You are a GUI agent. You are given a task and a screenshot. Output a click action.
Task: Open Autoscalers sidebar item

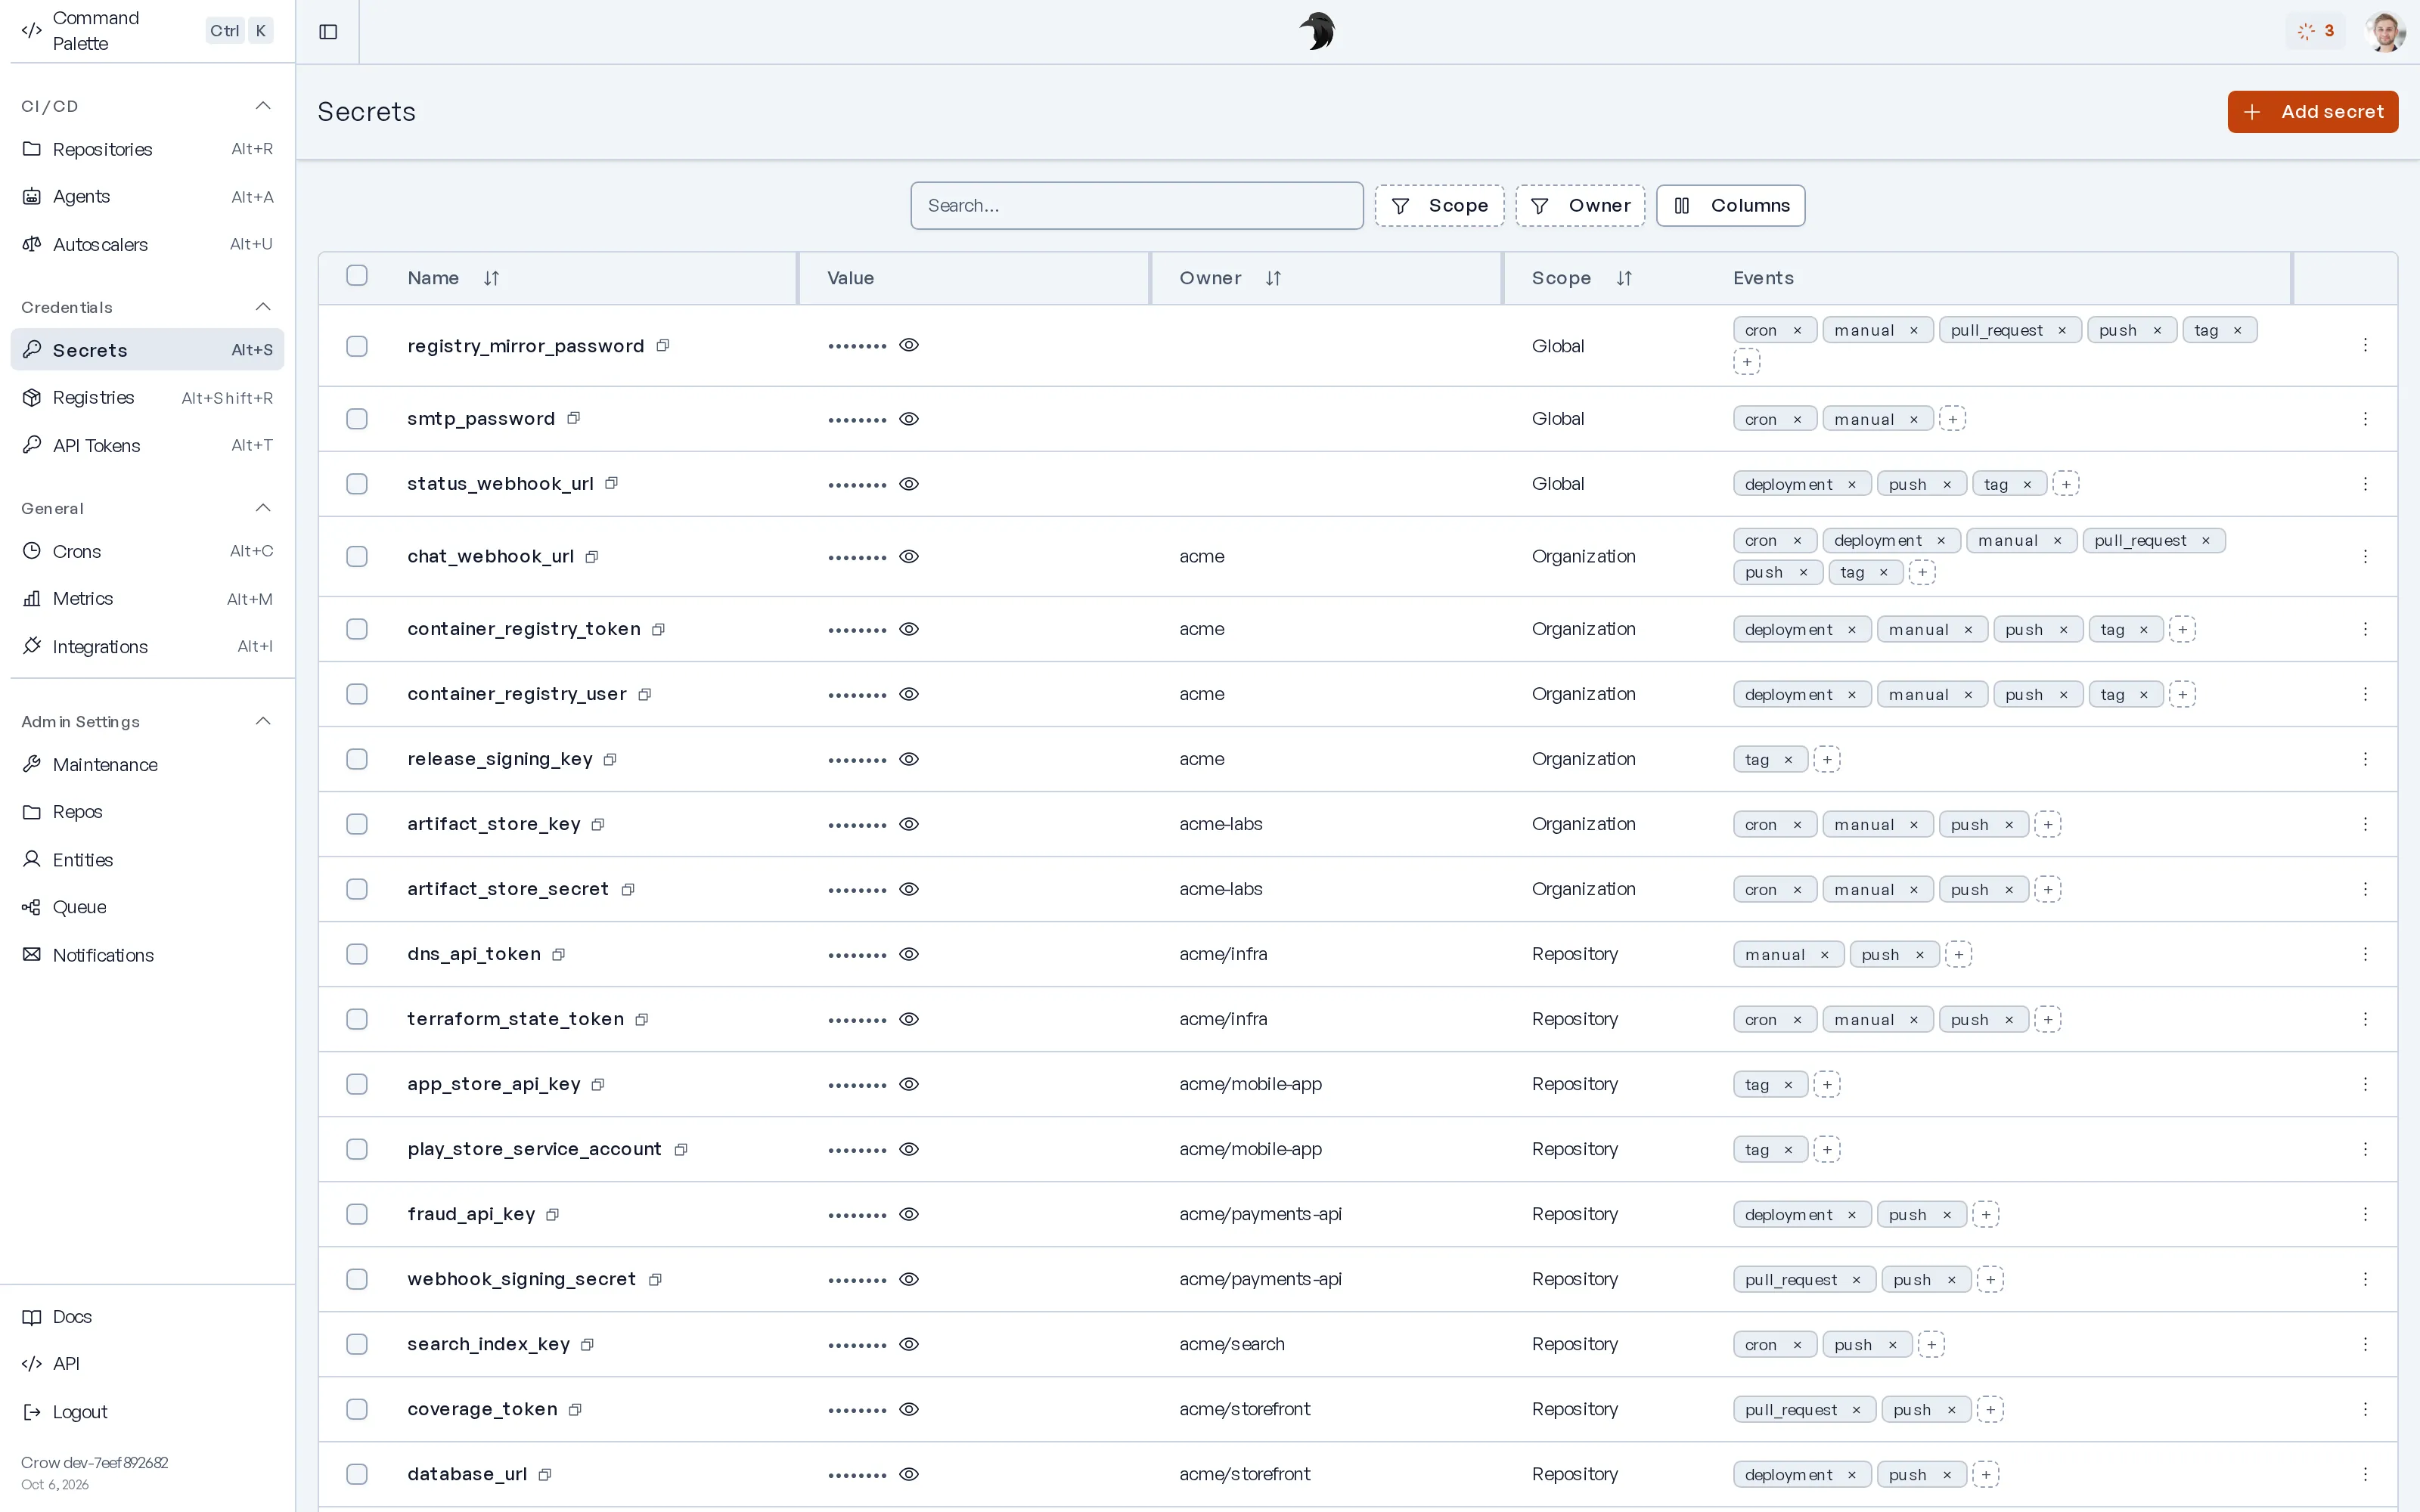(x=147, y=245)
